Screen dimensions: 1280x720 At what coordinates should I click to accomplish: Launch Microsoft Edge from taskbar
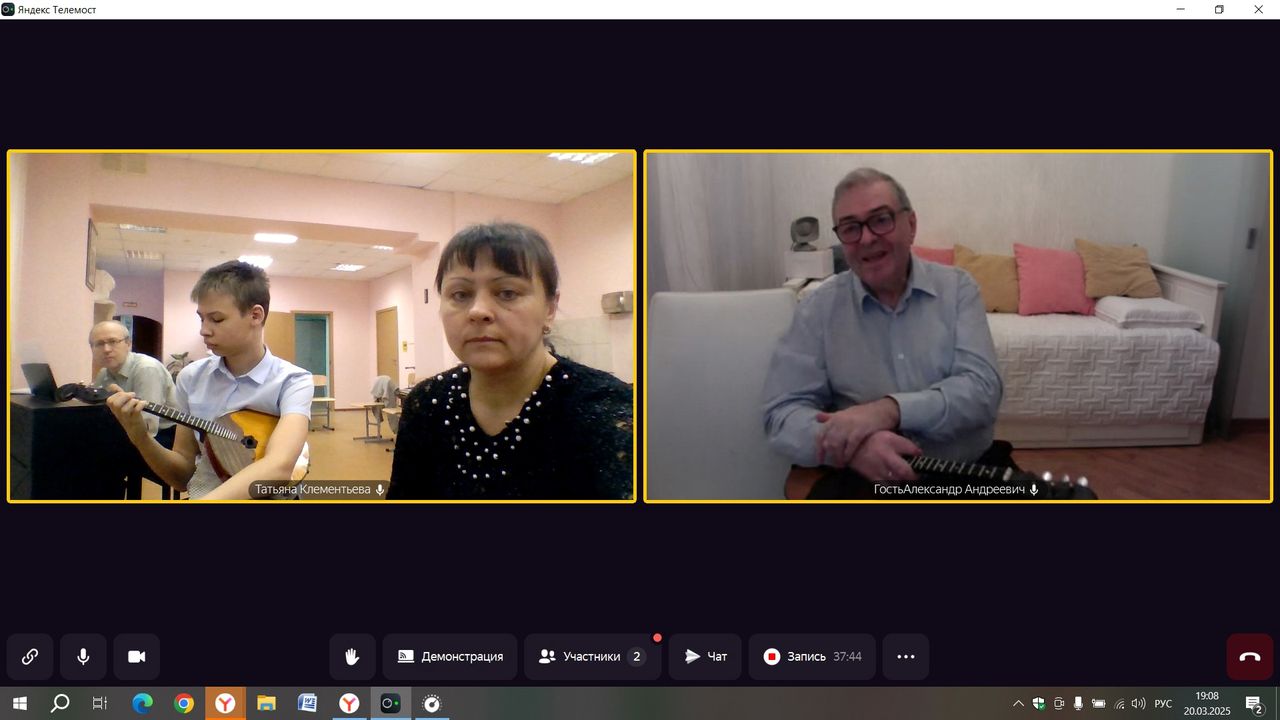[x=142, y=704]
